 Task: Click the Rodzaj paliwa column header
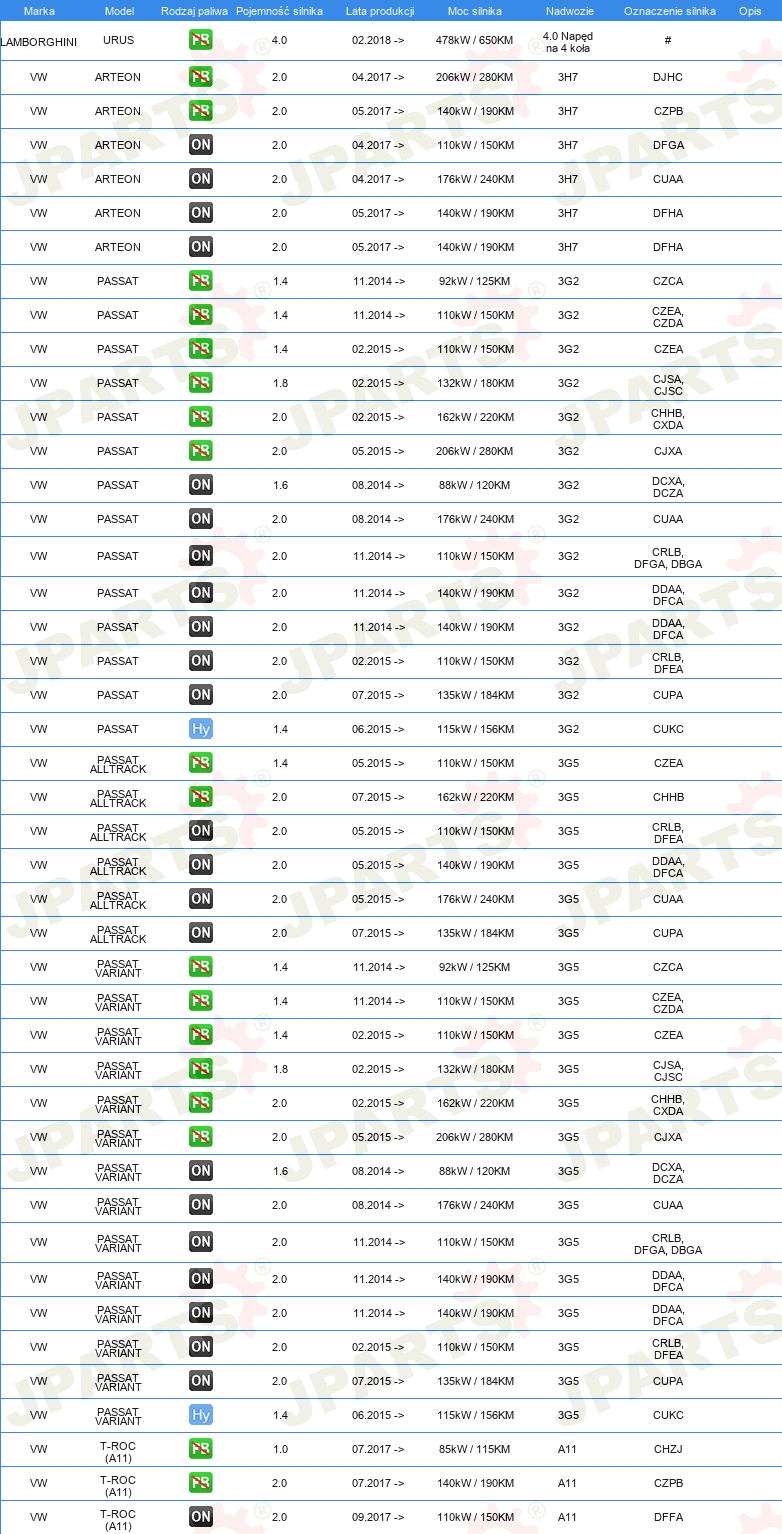(x=194, y=11)
